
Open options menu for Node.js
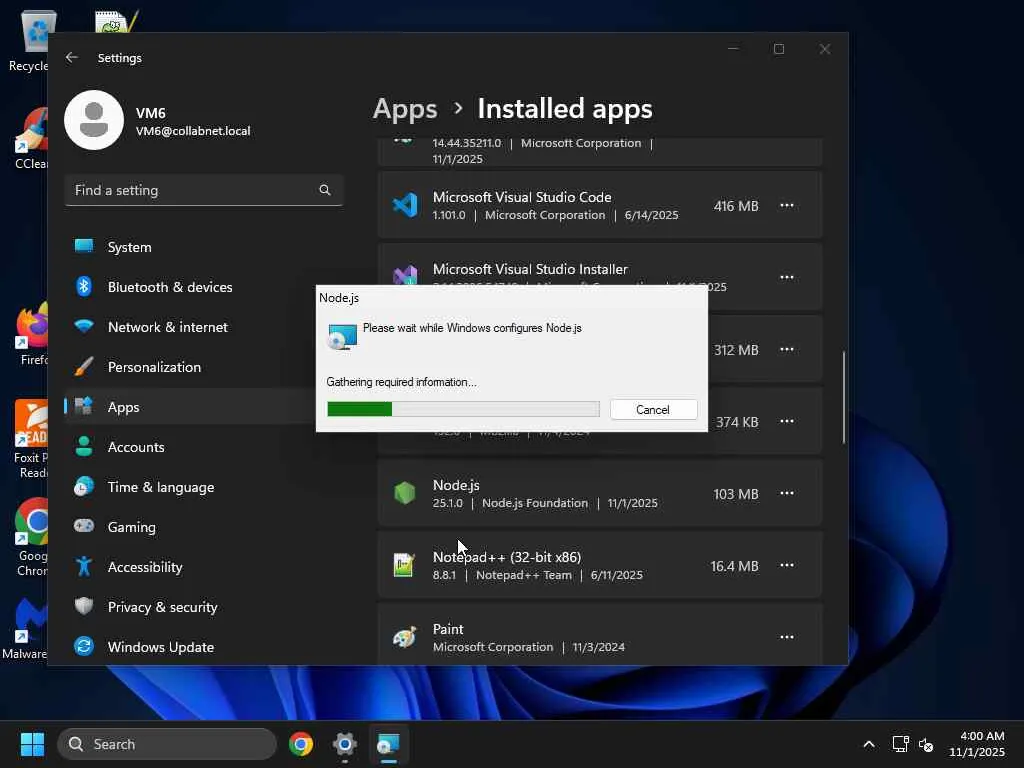click(786, 493)
